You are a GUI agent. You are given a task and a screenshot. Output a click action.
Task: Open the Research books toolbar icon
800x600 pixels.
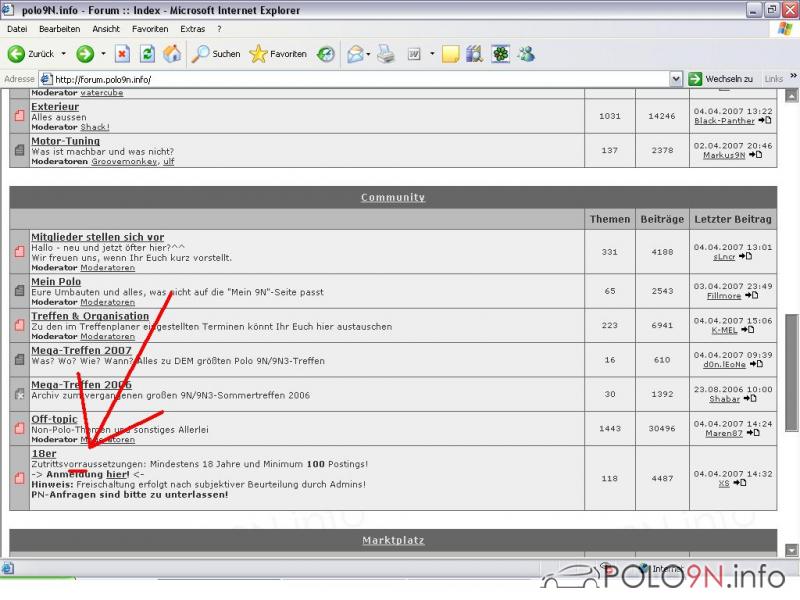pyautogui.click(x=474, y=54)
